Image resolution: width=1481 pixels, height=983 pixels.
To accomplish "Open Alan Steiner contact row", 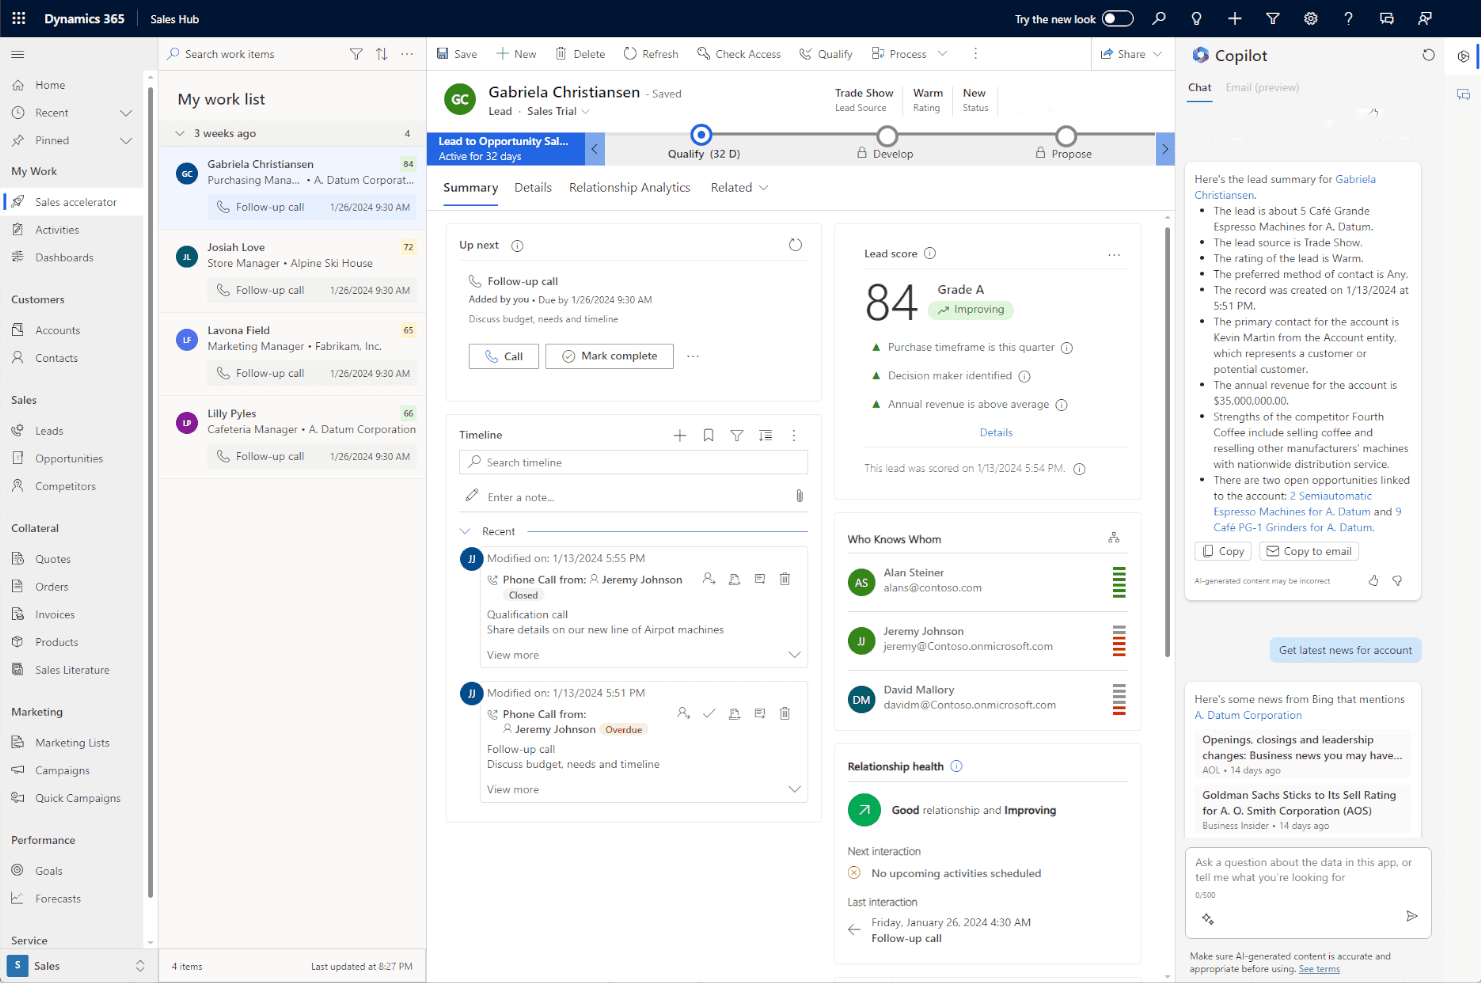I will [x=987, y=581].
